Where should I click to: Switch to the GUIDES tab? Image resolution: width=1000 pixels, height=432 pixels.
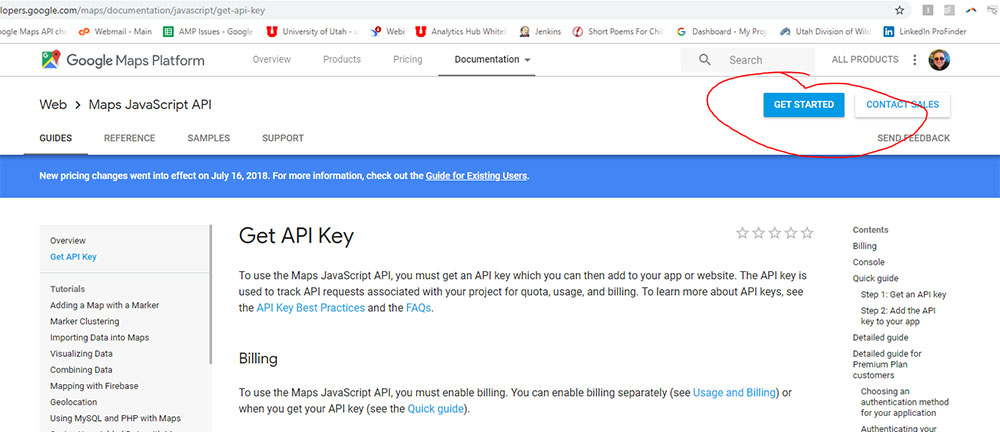point(55,138)
